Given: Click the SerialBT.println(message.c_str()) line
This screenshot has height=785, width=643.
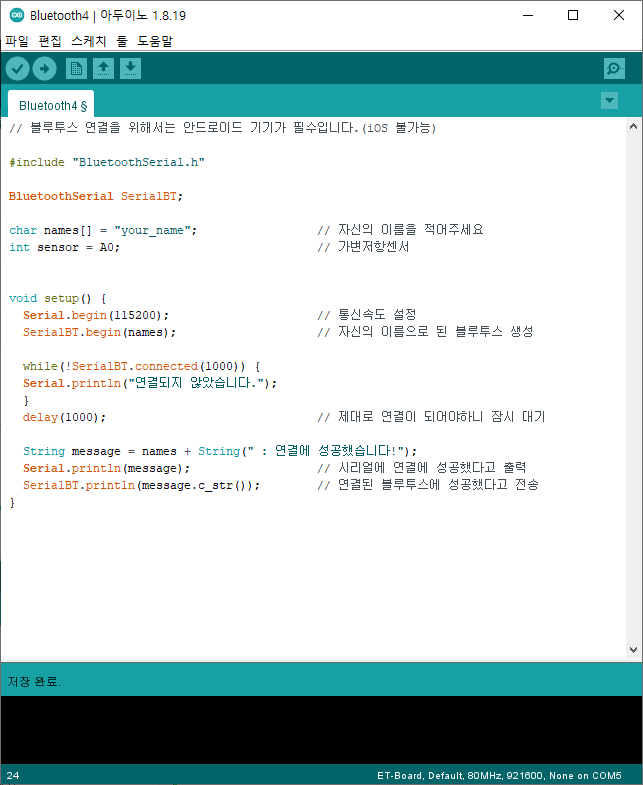Looking at the screenshot, I should 141,486.
